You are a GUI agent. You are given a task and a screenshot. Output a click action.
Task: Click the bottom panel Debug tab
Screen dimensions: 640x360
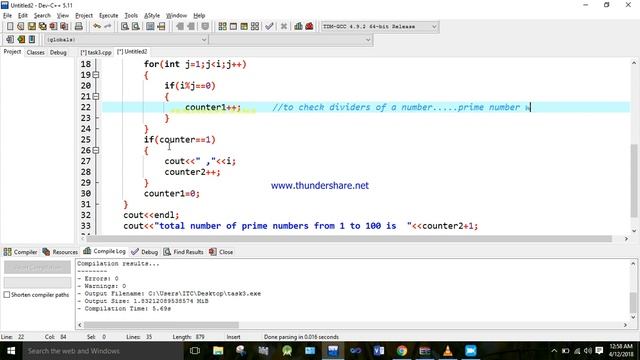pos(144,252)
